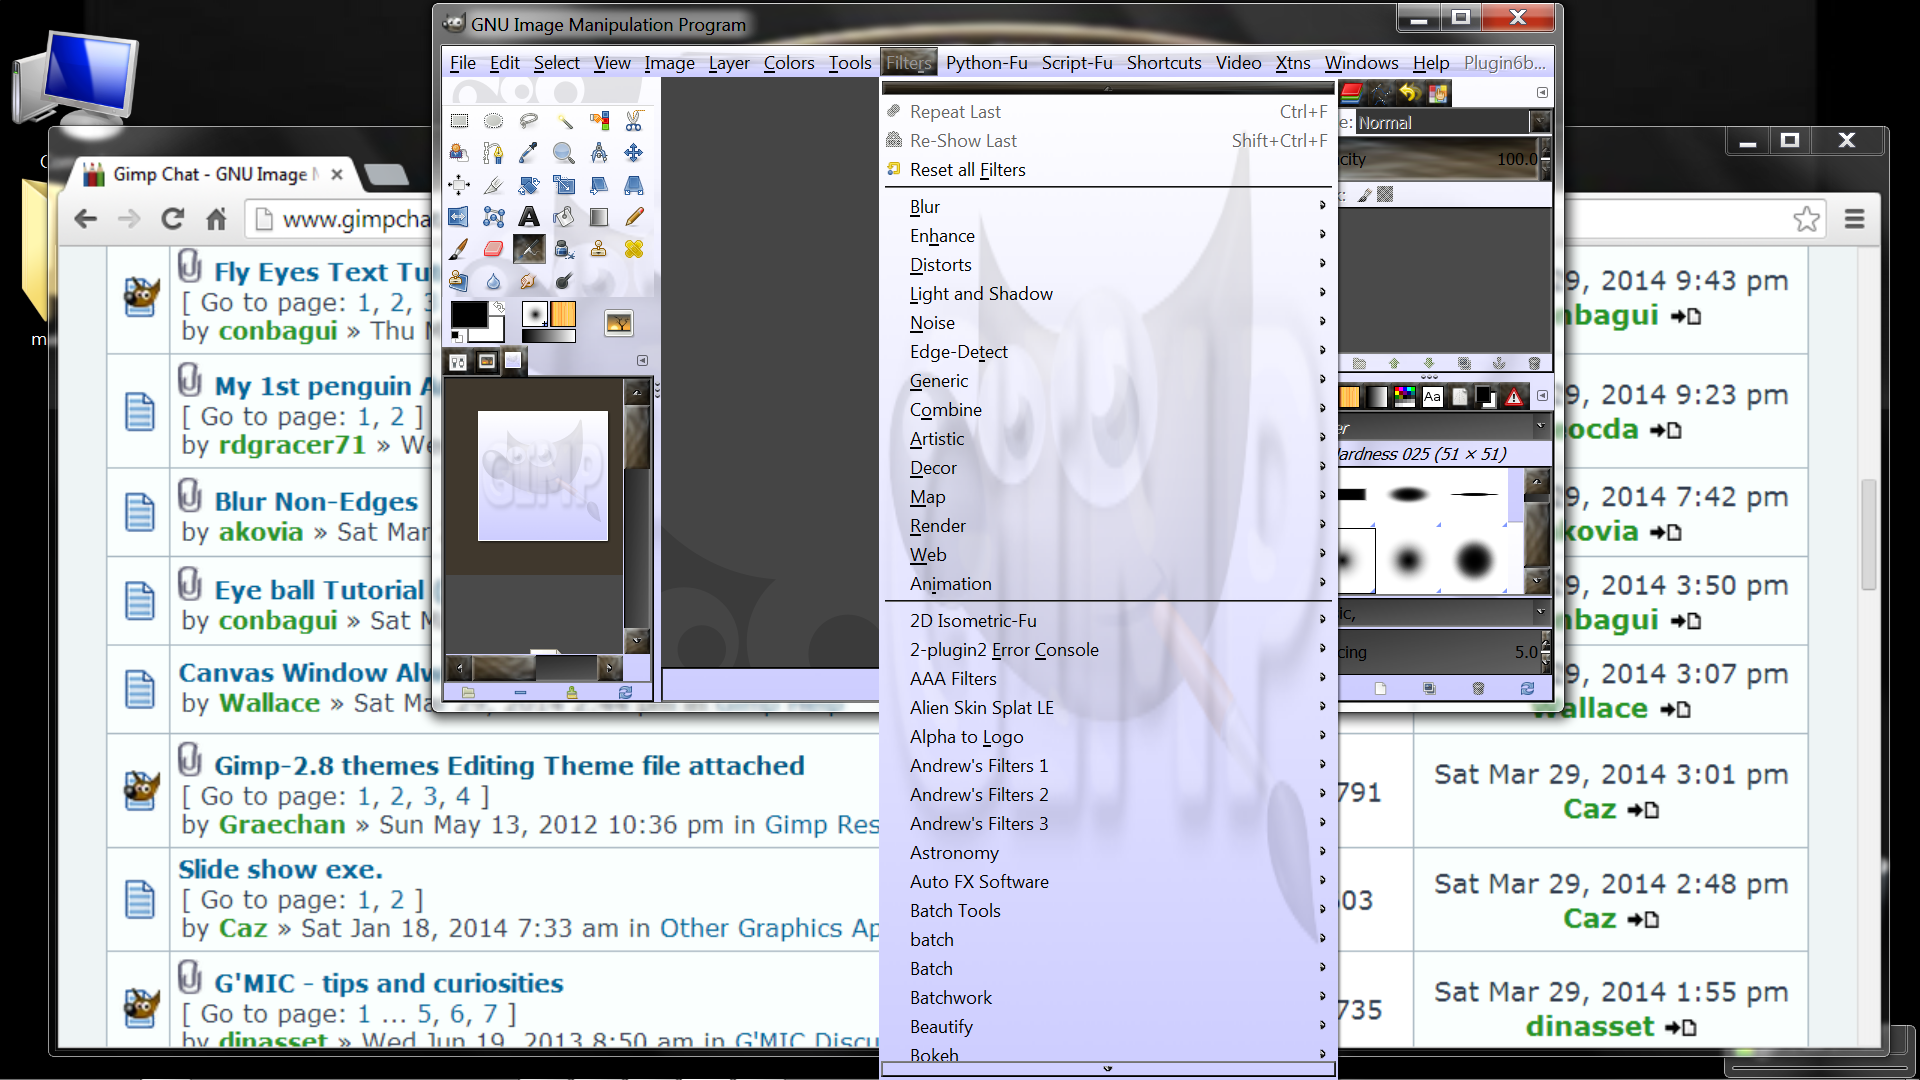Expand the Alpha to Logo submenu
Image resolution: width=1920 pixels, height=1080 pixels.
tap(1108, 737)
